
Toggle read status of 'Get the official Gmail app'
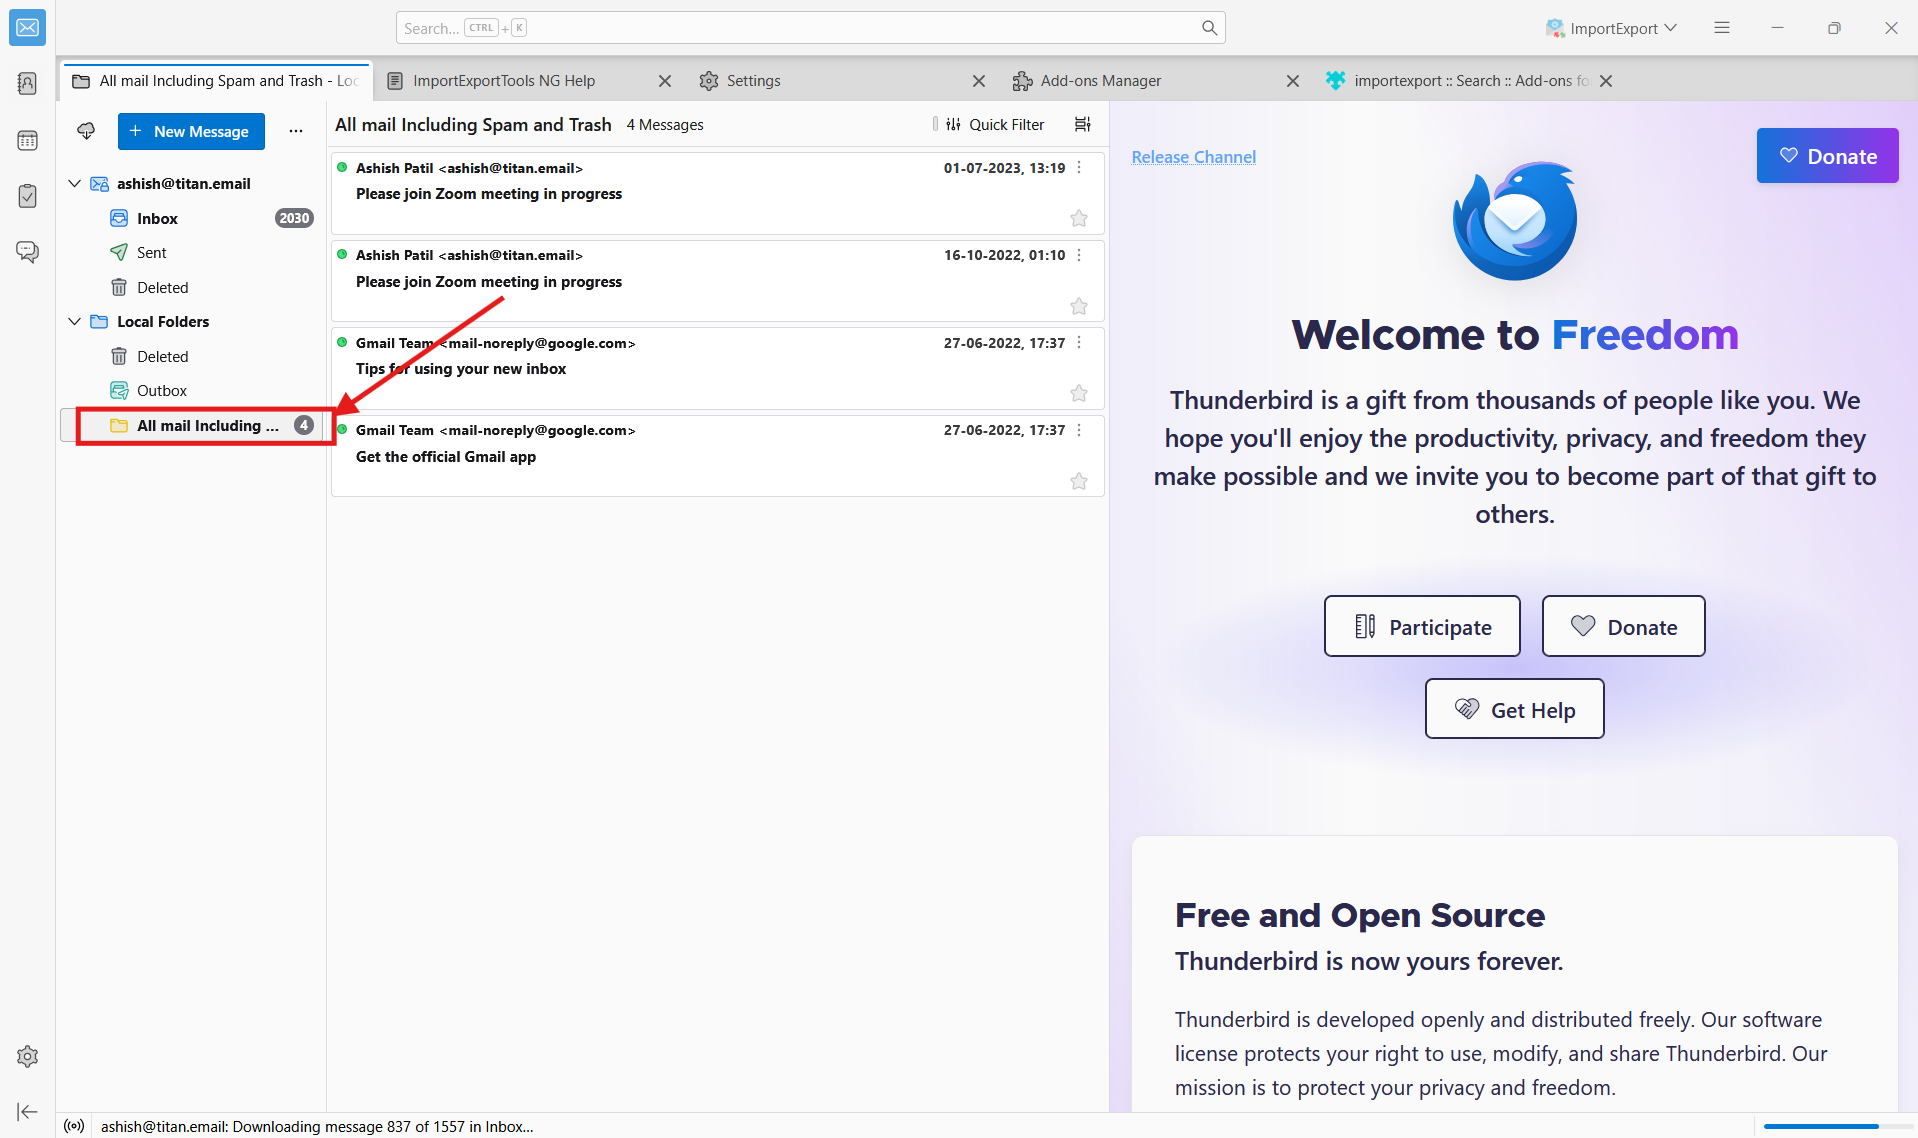click(x=342, y=429)
